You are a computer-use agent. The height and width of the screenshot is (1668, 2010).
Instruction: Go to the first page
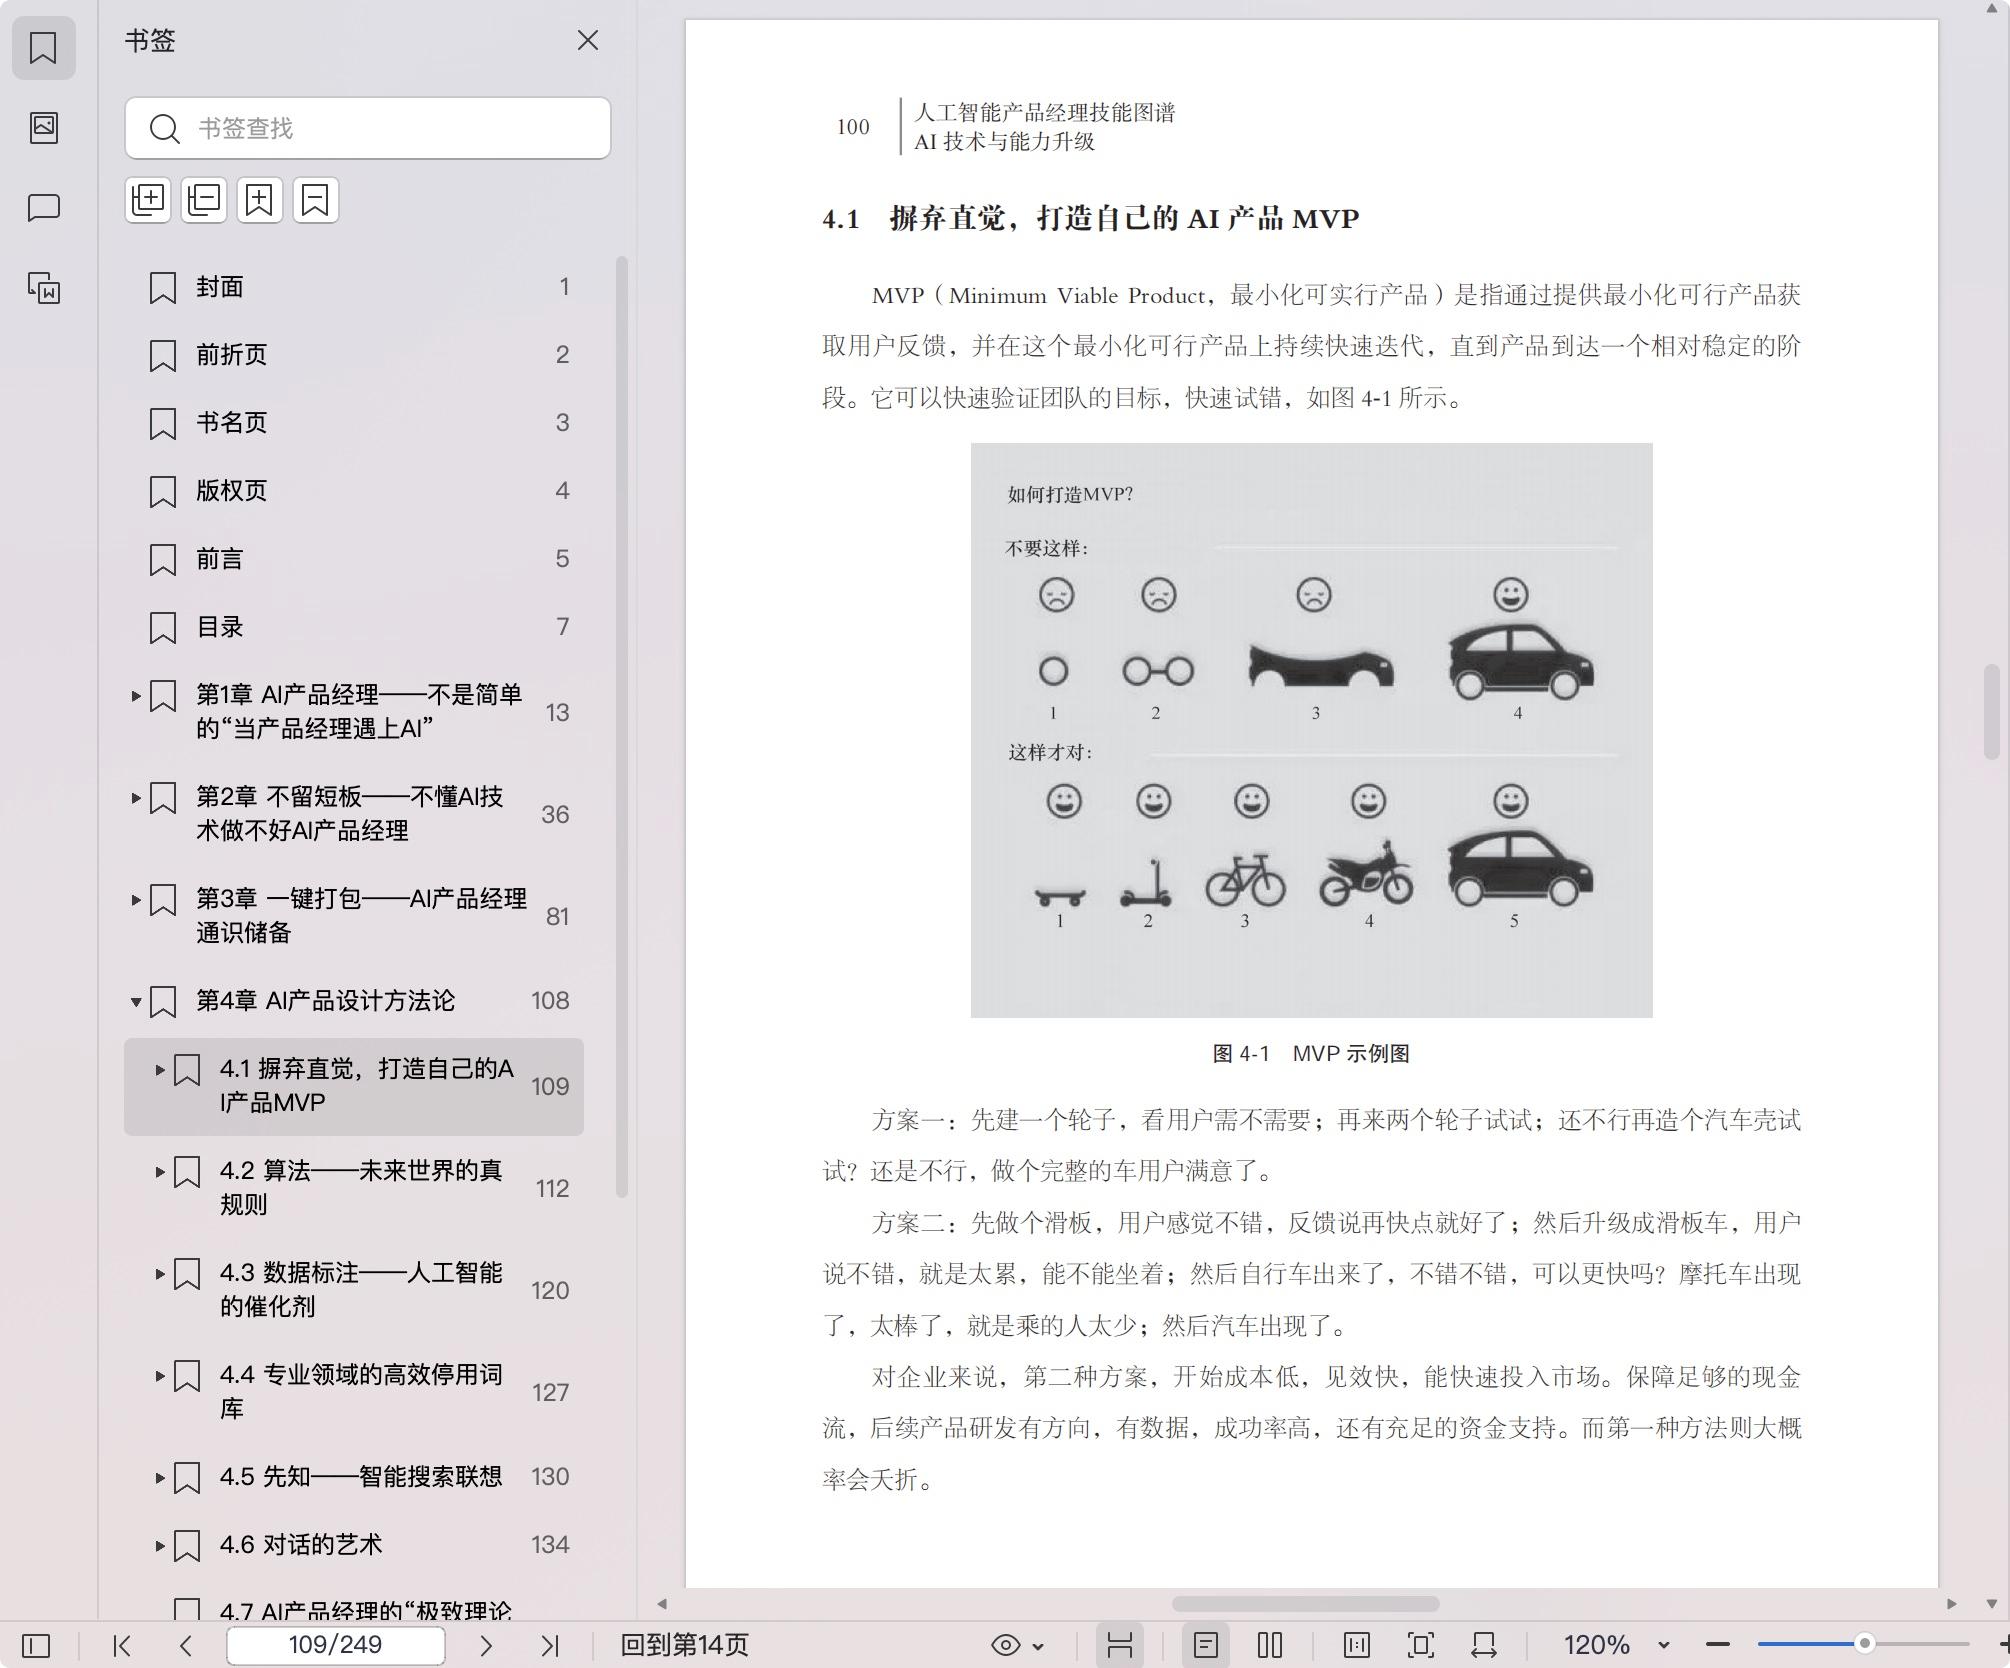122,1645
